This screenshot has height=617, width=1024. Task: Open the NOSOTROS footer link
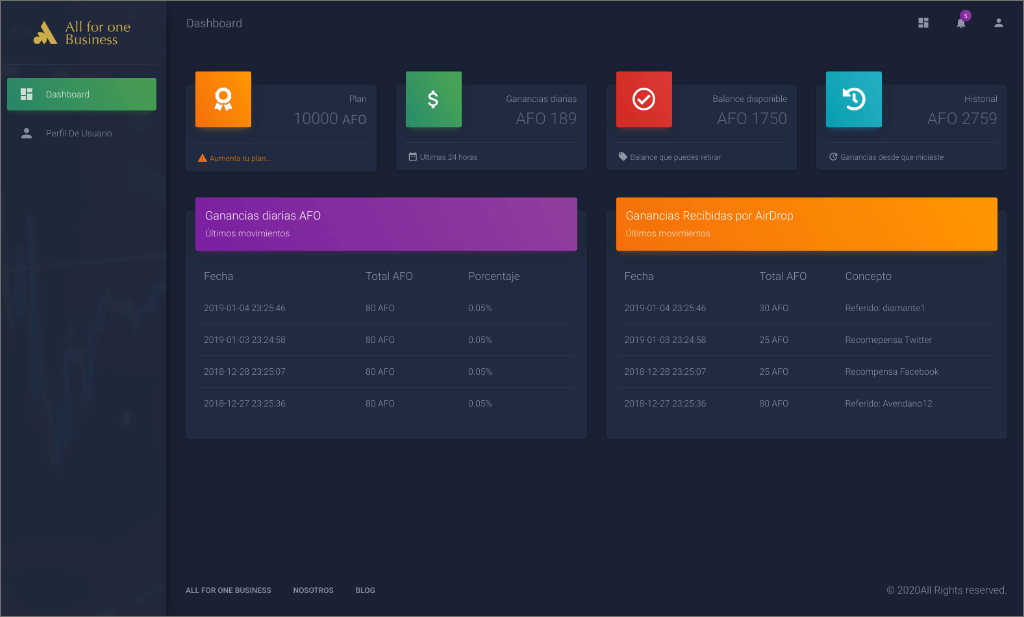click(313, 590)
